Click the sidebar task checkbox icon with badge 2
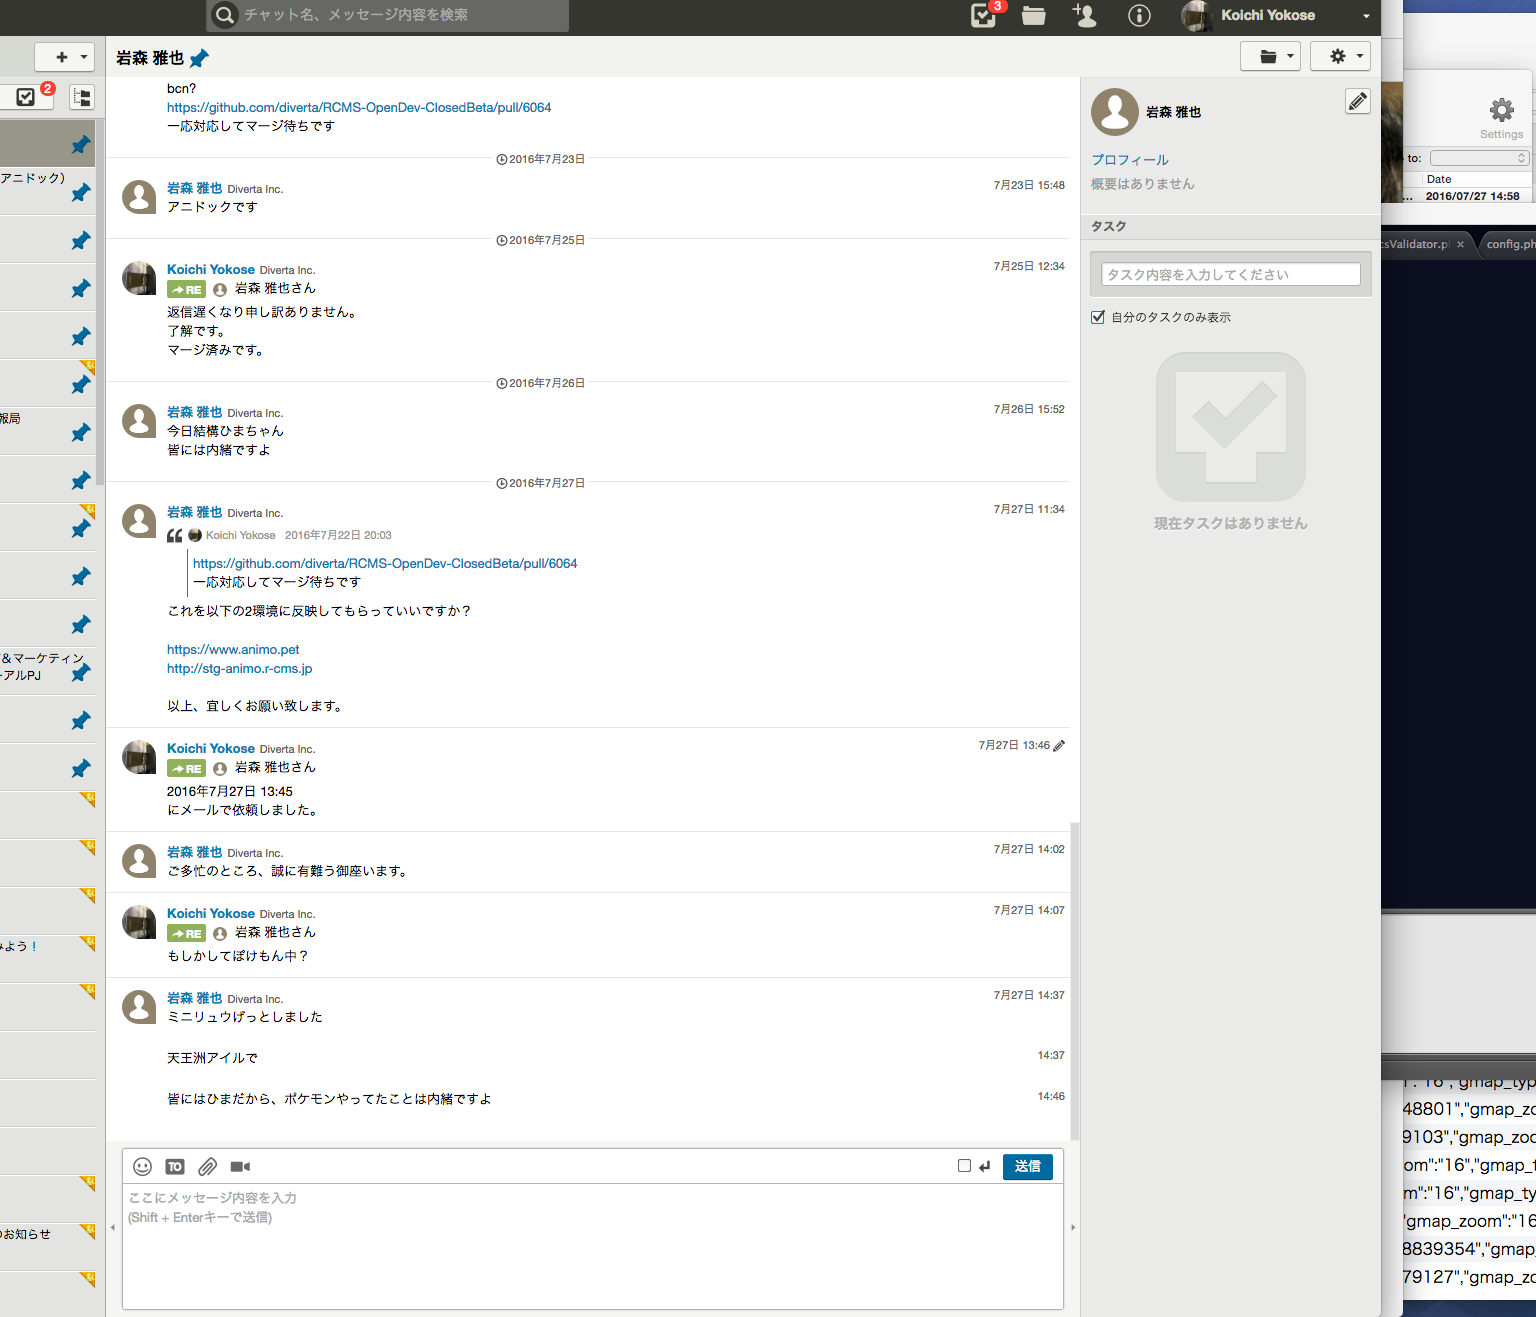The image size is (1536, 1317). point(27,96)
